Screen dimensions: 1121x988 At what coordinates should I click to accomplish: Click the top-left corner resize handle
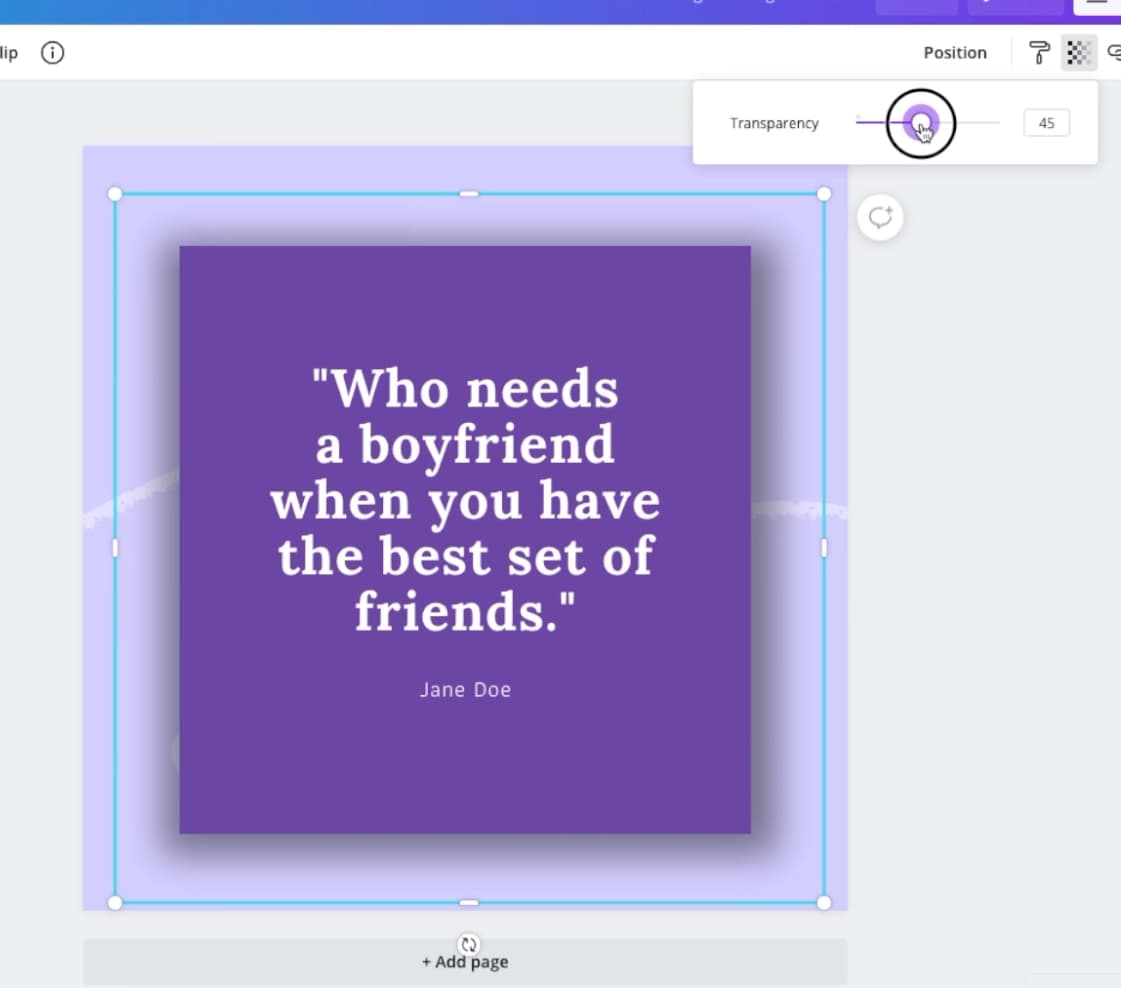pyautogui.click(x=115, y=194)
